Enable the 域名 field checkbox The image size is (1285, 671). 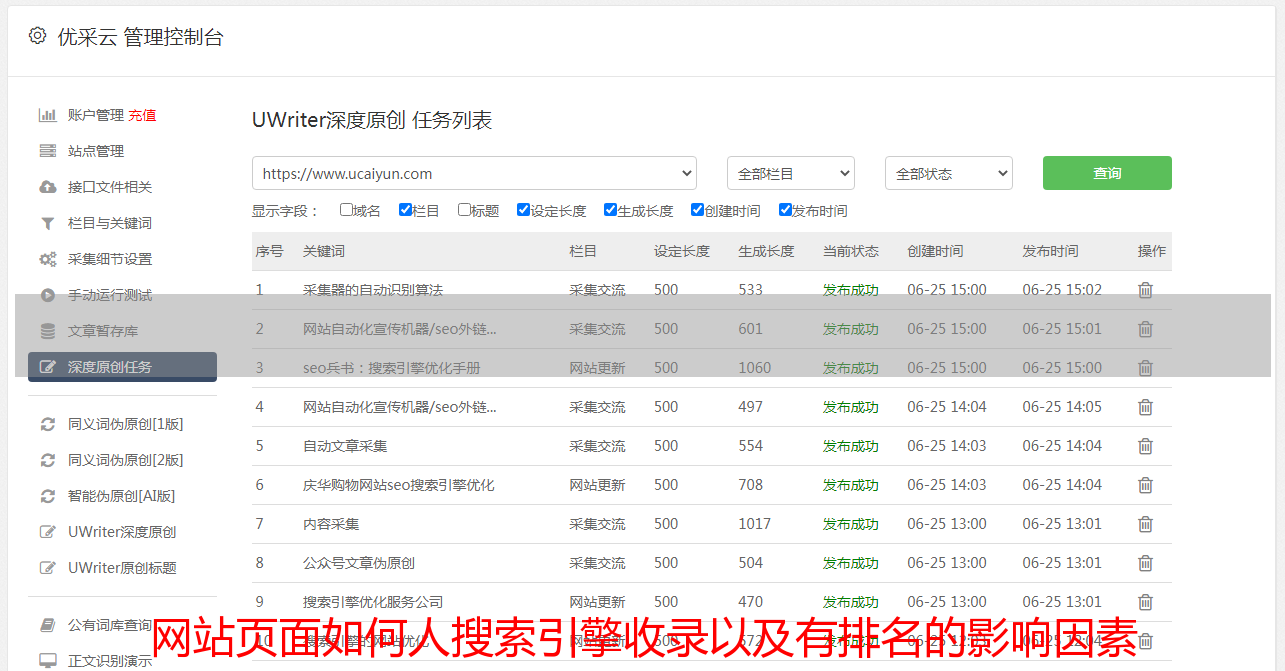click(346, 210)
